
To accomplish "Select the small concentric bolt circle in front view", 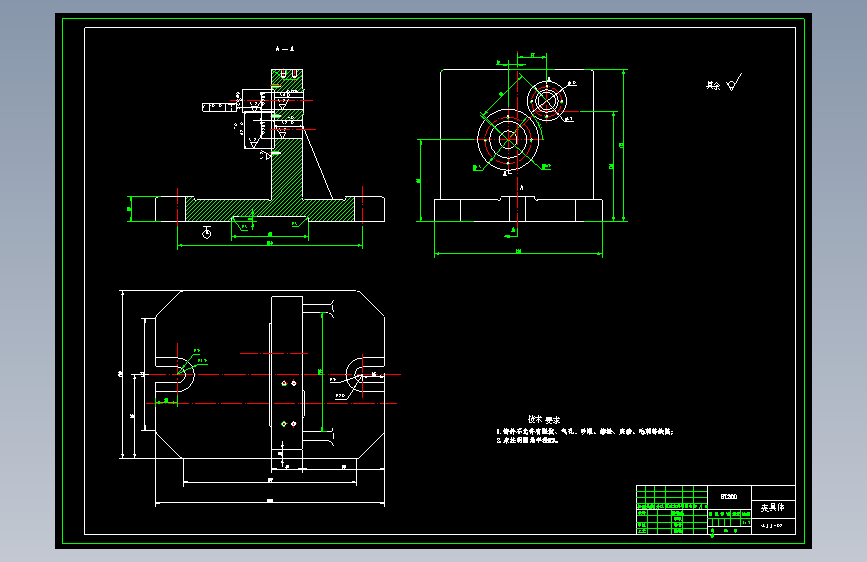I will coord(547,101).
